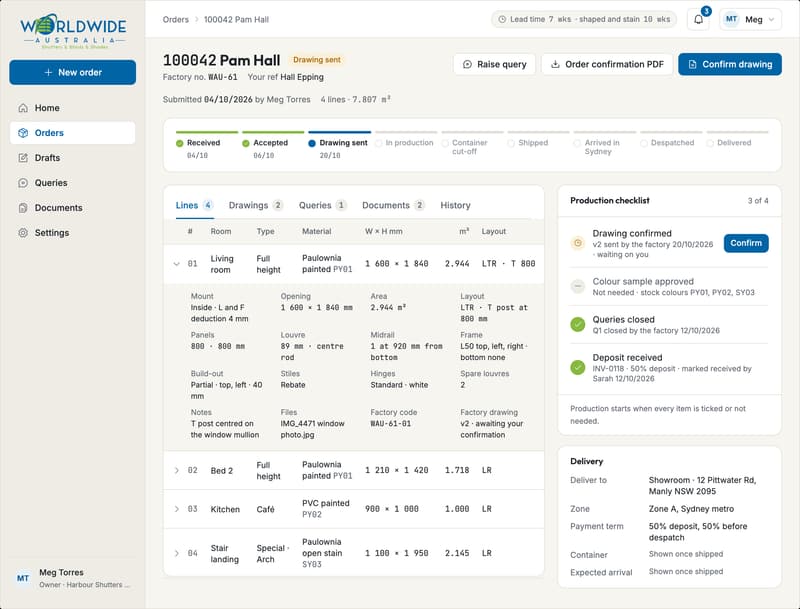Switch to the Drawings tab
The height and width of the screenshot is (609, 800).
point(256,206)
